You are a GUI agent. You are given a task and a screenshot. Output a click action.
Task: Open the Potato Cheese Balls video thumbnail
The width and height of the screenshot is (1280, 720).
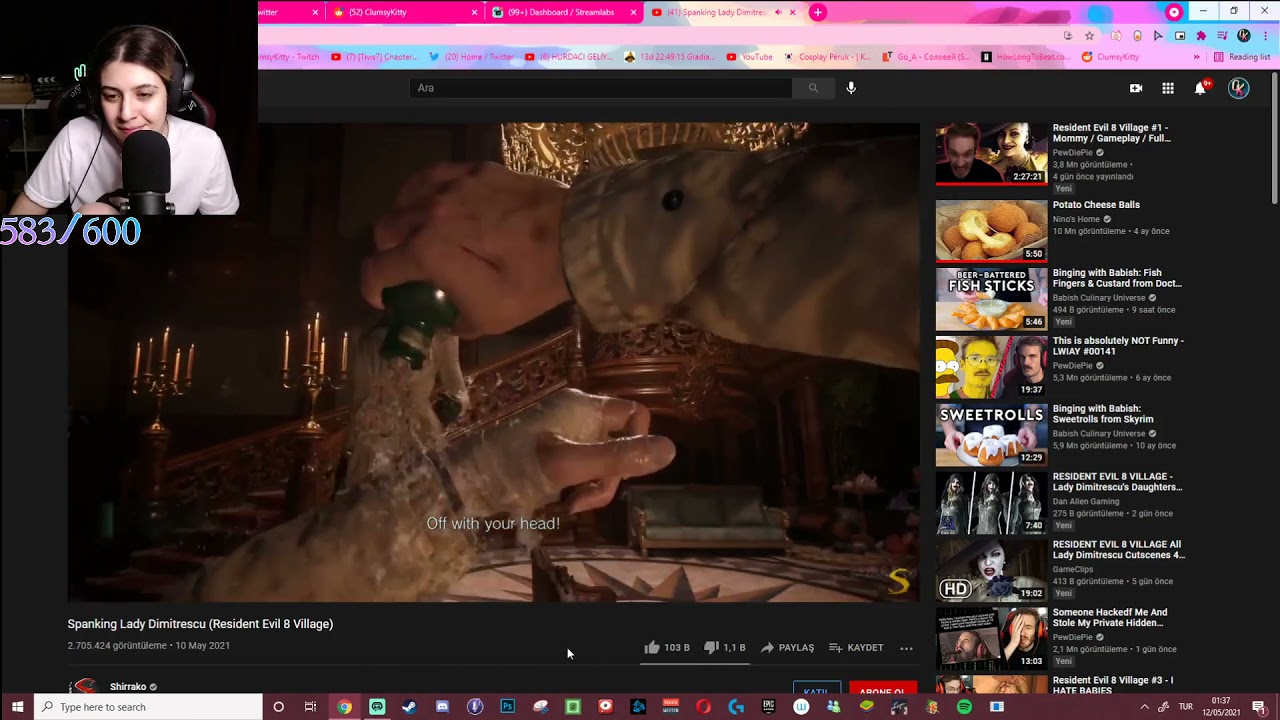coord(991,231)
